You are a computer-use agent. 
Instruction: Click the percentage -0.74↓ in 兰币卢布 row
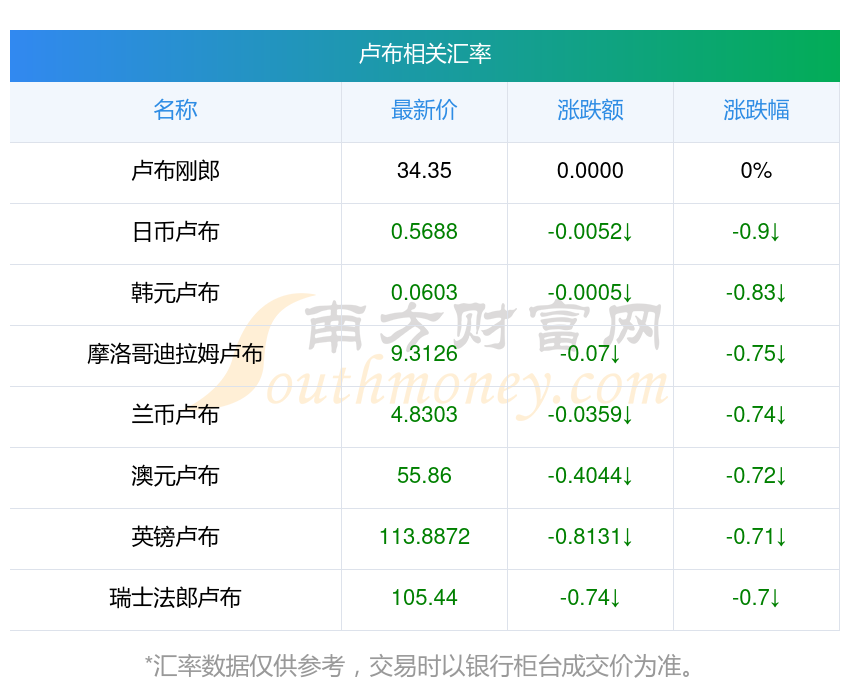[x=756, y=415]
